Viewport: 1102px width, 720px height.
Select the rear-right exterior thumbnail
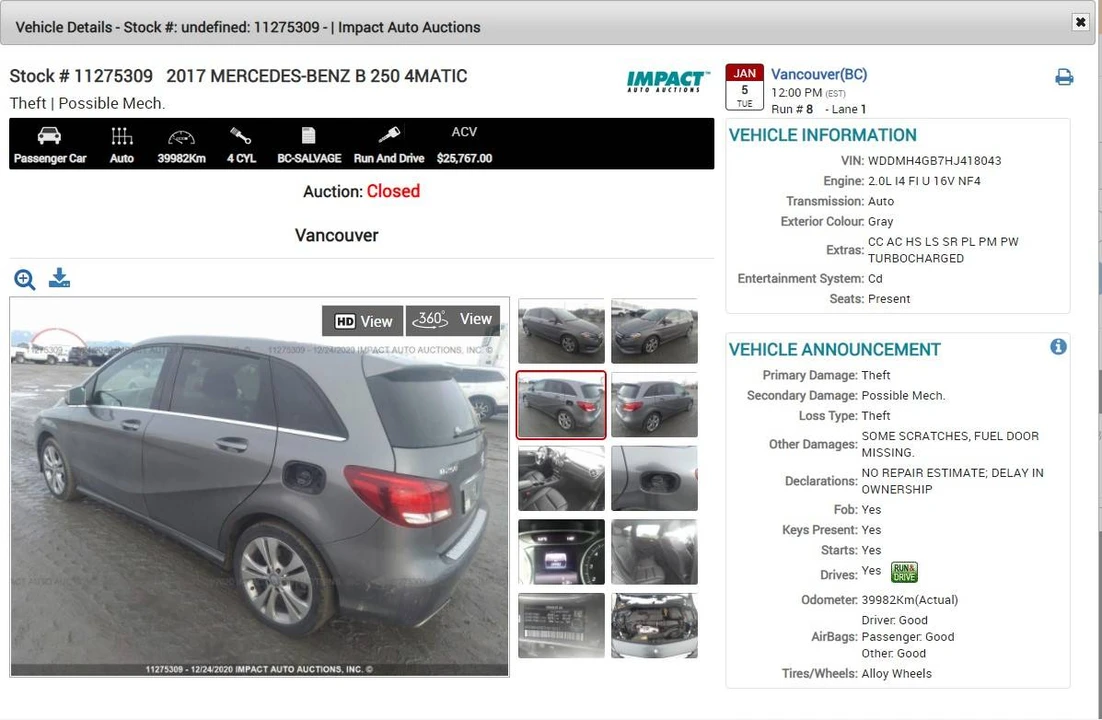(x=654, y=405)
